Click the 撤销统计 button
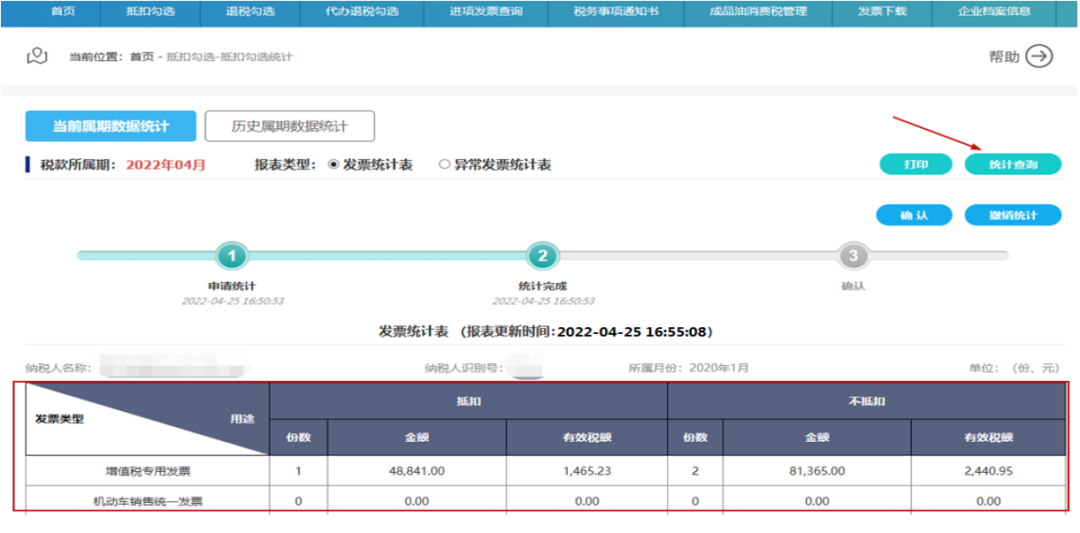This screenshot has width=1080, height=533. (x=1012, y=215)
